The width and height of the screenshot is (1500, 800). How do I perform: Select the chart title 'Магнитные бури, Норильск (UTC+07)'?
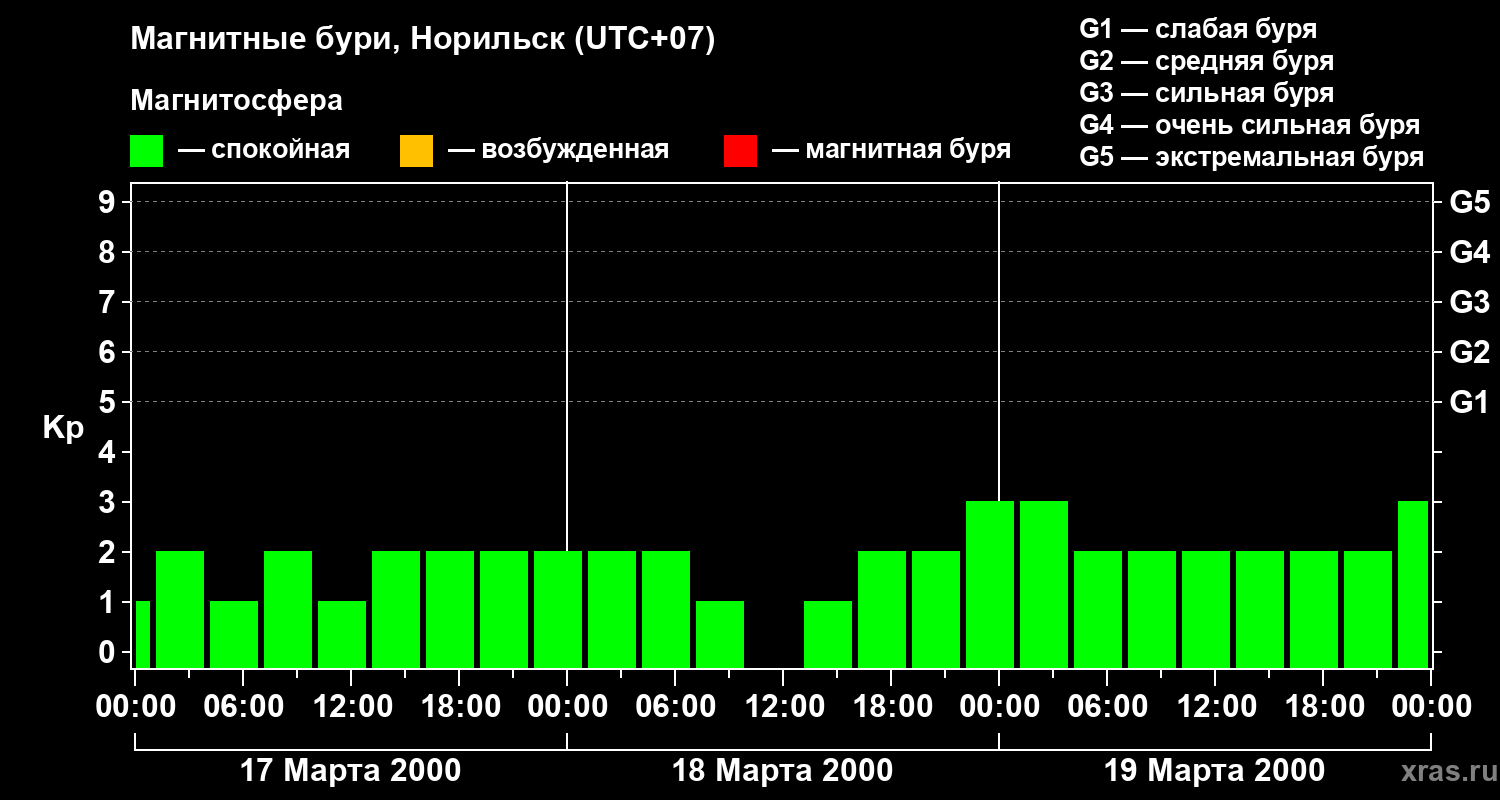[423, 40]
